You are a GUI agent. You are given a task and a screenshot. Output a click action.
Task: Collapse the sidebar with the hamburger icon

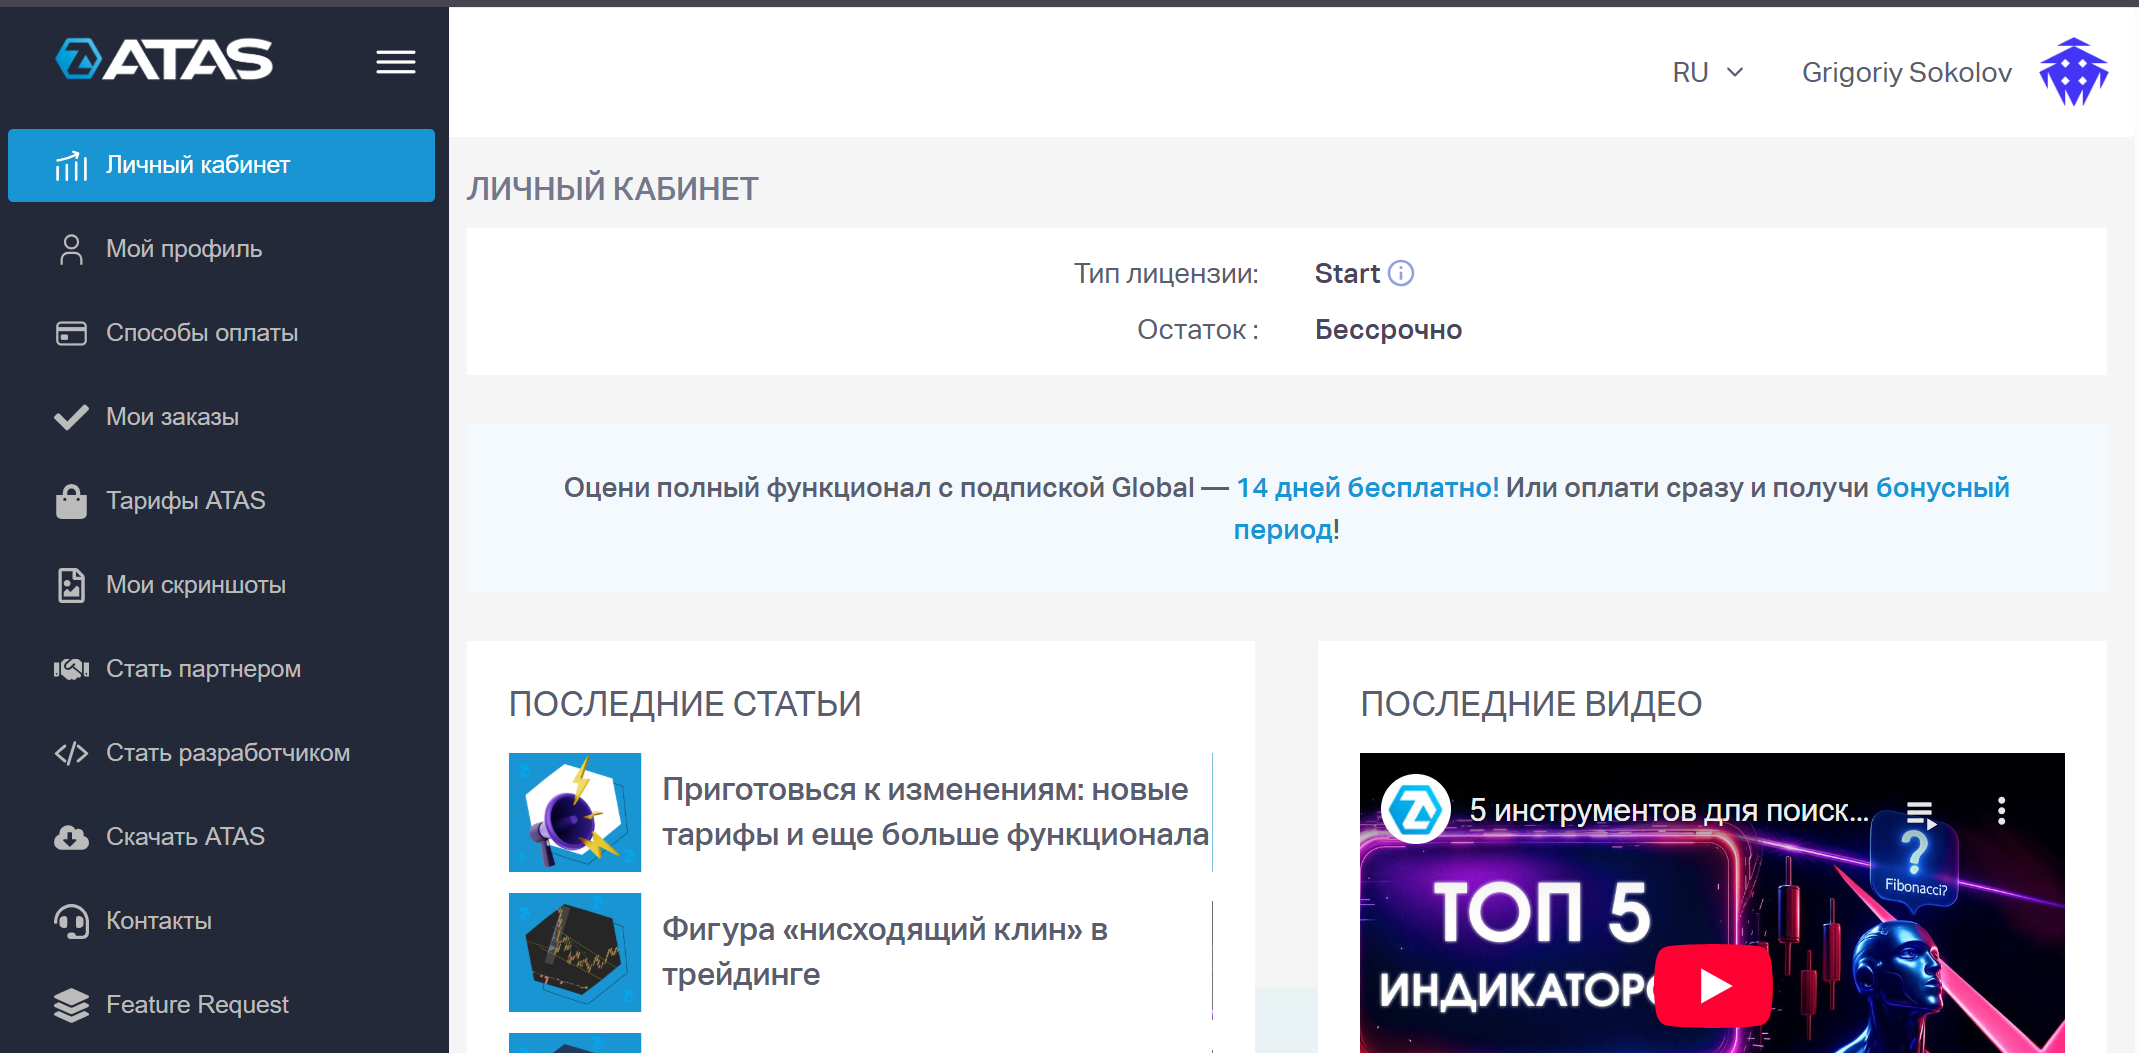(395, 63)
